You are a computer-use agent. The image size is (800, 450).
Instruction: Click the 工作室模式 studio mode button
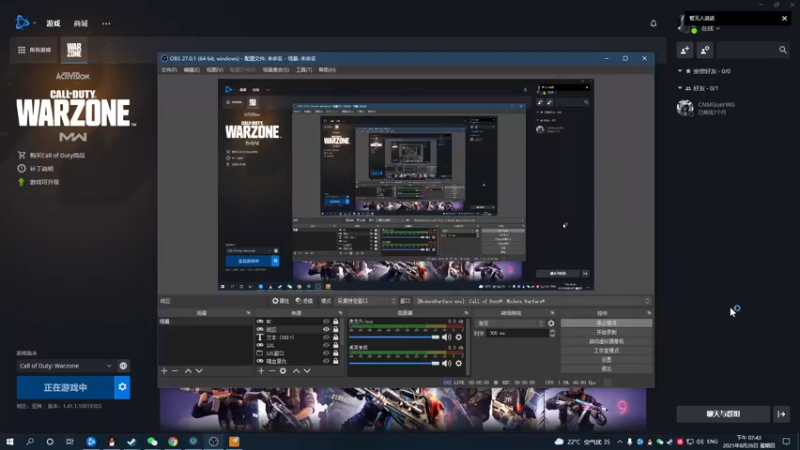point(606,351)
